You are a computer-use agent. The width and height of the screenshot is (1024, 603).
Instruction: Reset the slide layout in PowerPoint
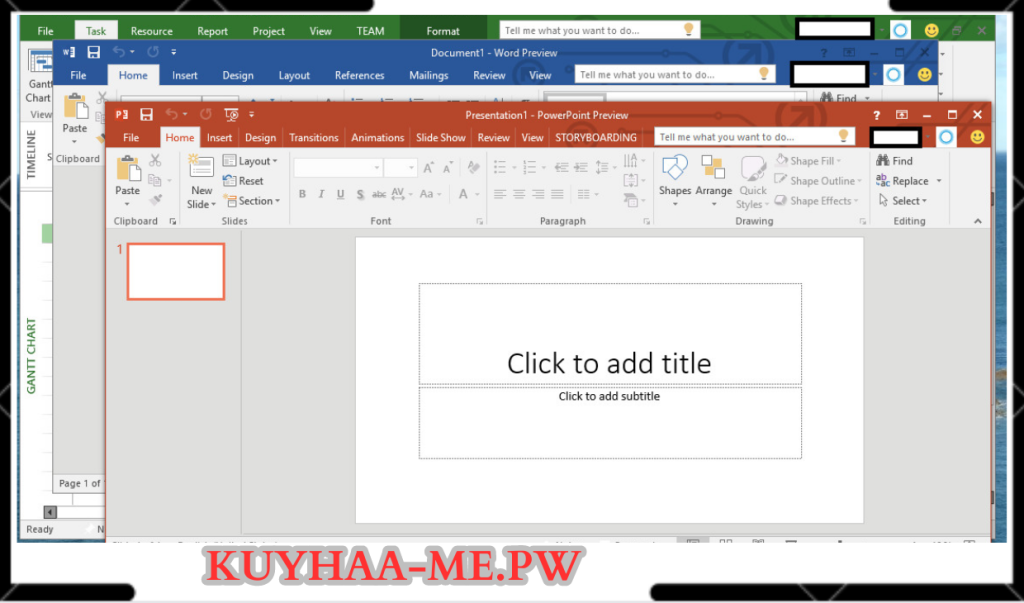coord(243,181)
